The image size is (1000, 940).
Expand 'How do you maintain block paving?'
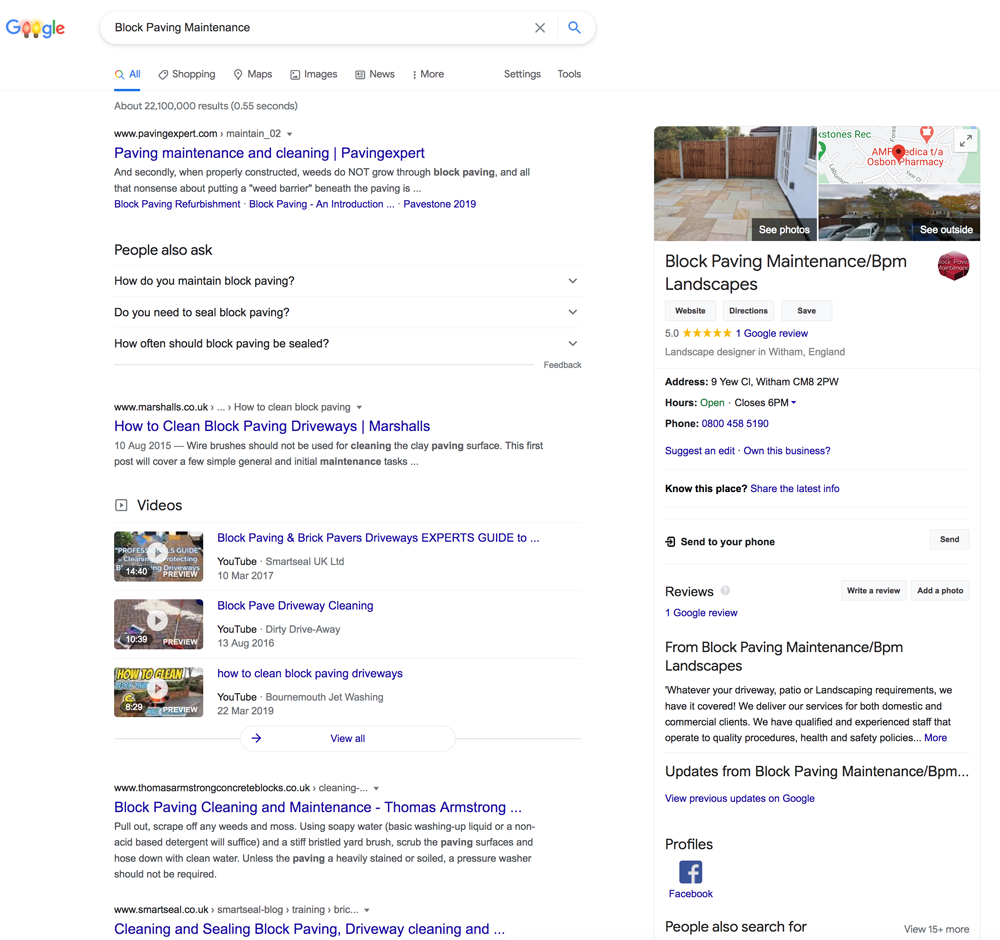coord(348,281)
